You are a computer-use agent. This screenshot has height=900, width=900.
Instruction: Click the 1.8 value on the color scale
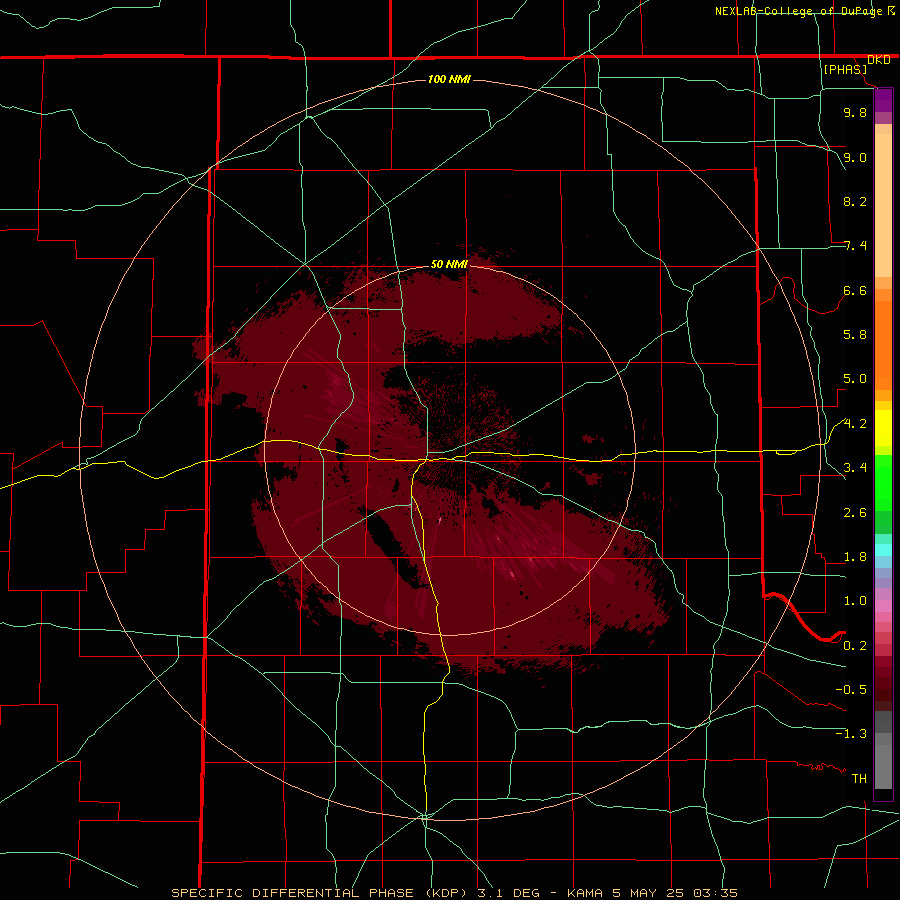[x=855, y=557]
